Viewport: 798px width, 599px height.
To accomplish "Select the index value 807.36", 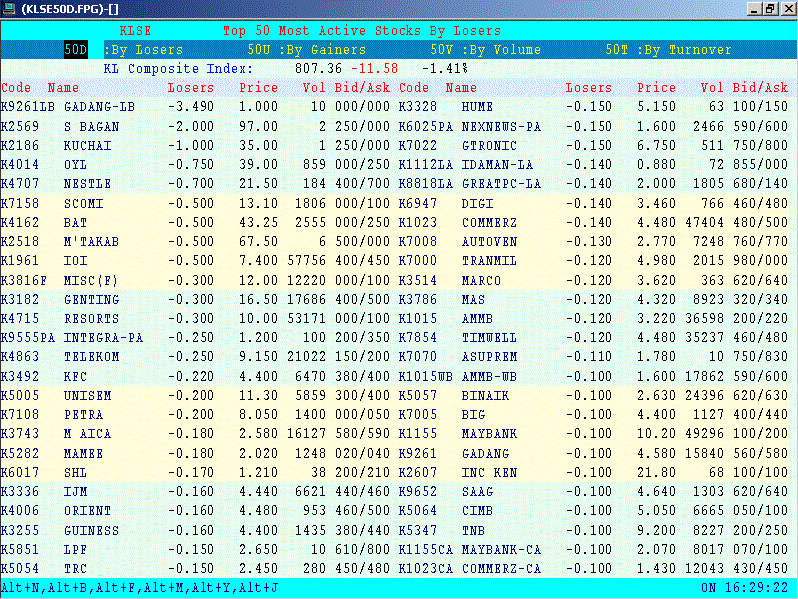I will point(318,69).
